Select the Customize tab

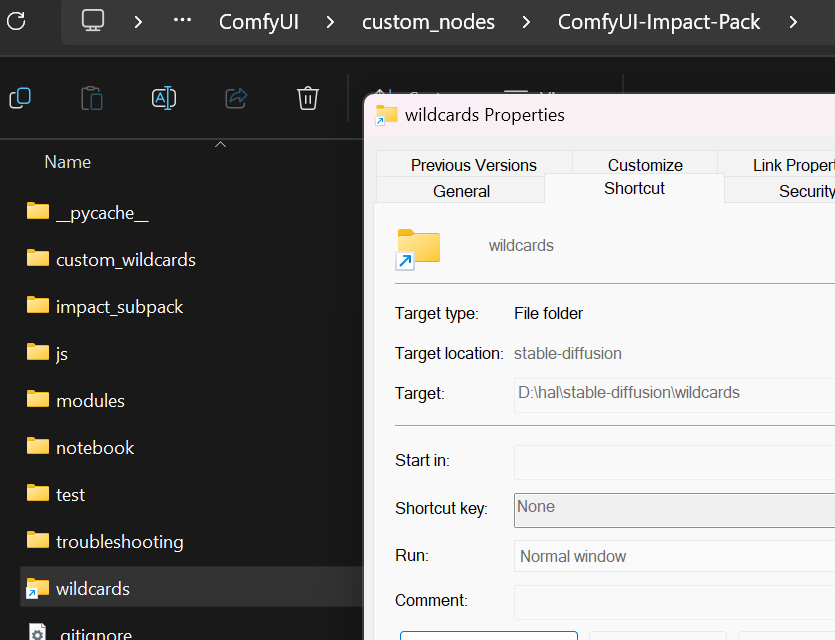(644, 164)
